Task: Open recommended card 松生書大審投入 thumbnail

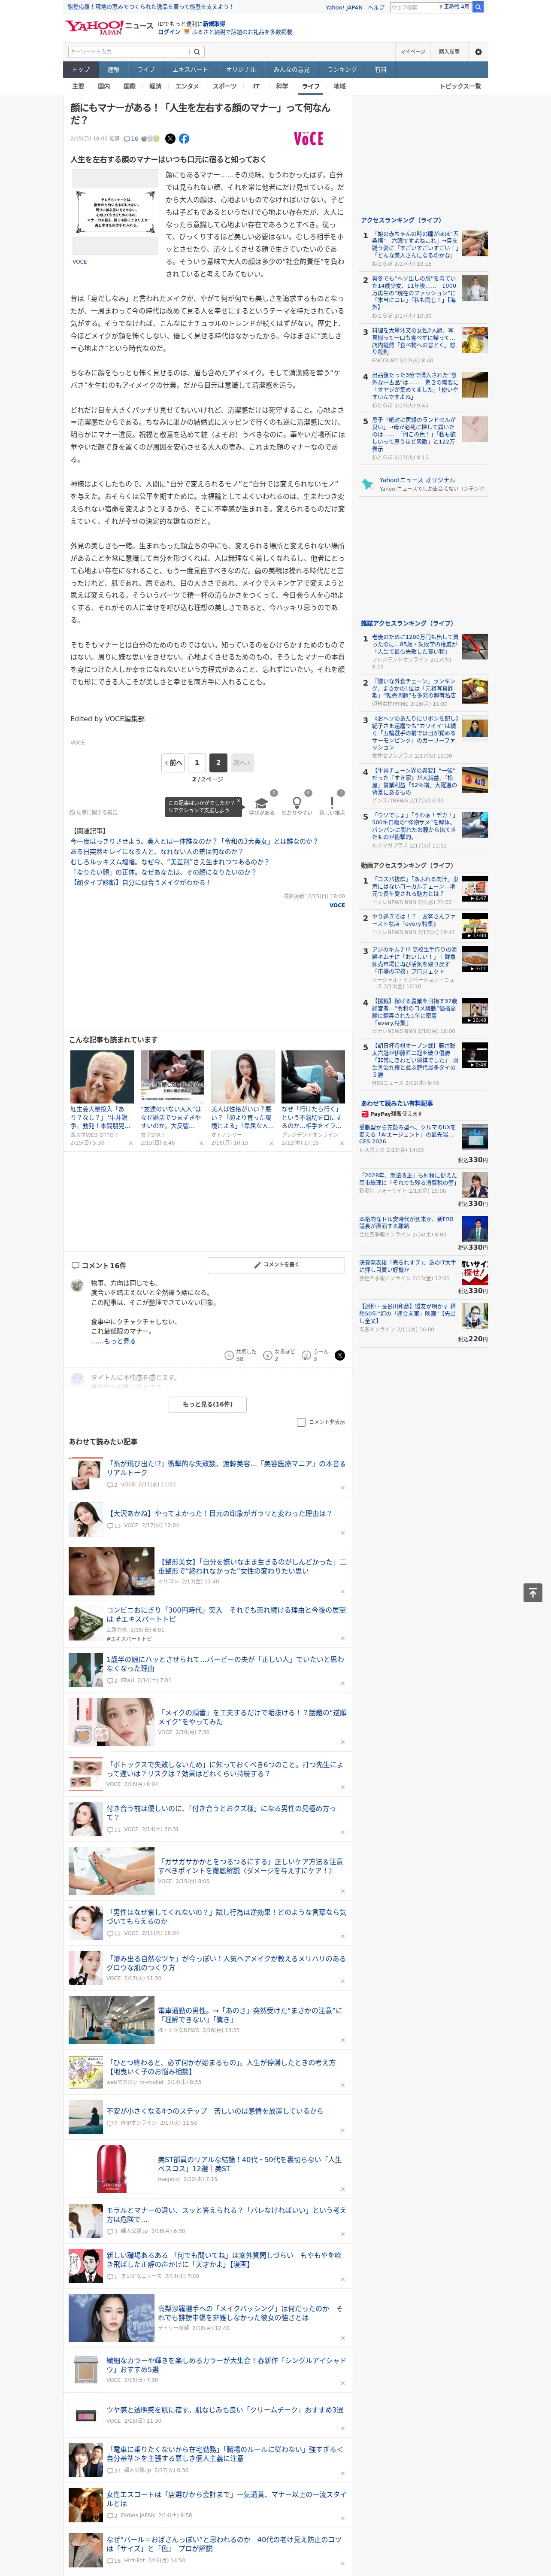Action: [102, 1077]
